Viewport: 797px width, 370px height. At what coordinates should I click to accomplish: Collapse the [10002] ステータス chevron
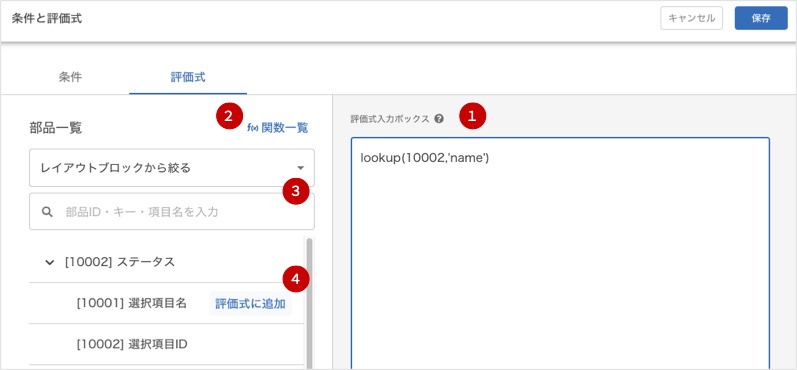[49, 262]
